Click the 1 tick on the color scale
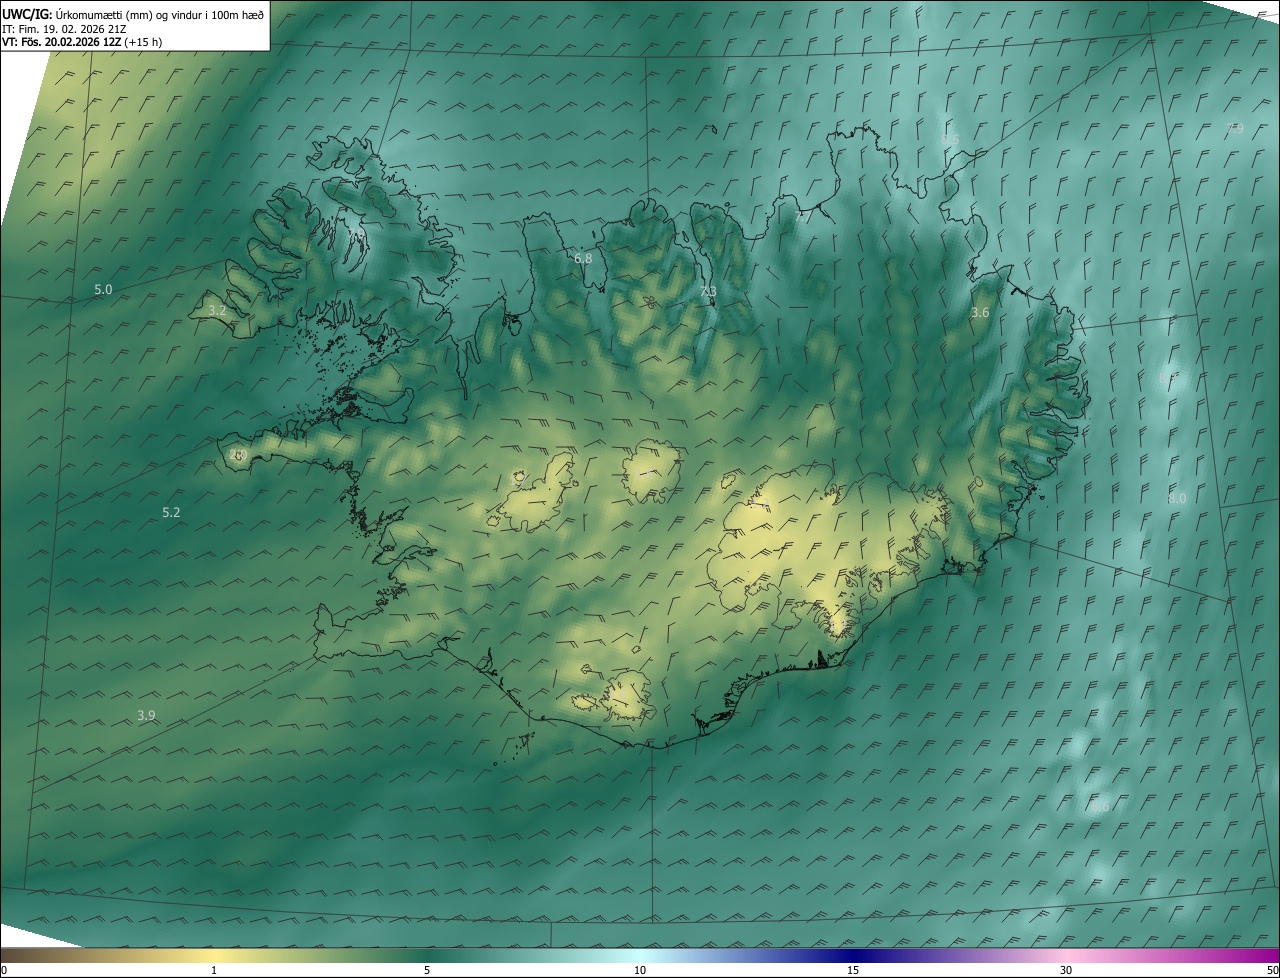 pyautogui.click(x=214, y=971)
